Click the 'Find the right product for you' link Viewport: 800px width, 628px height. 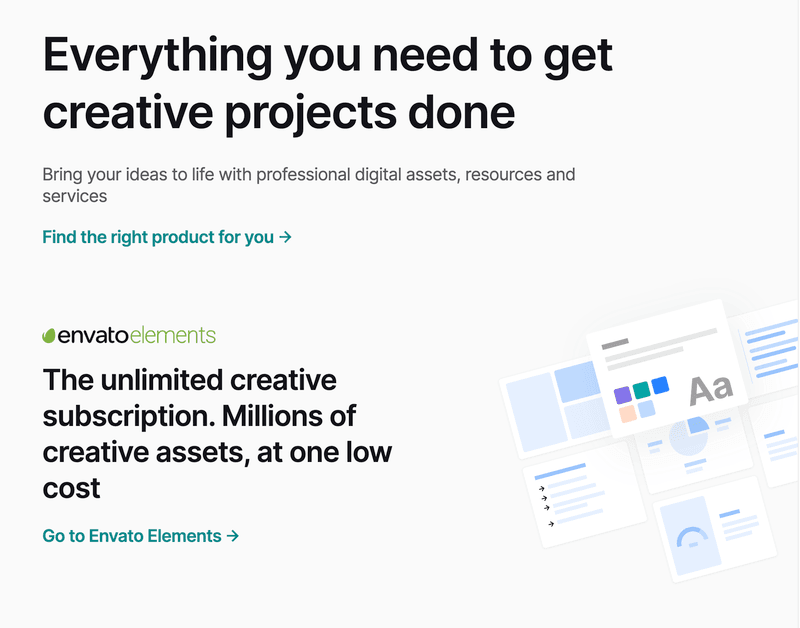point(167,237)
